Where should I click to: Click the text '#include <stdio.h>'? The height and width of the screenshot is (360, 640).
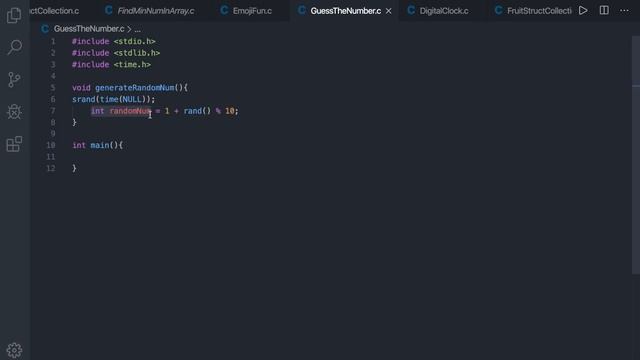click(113, 42)
